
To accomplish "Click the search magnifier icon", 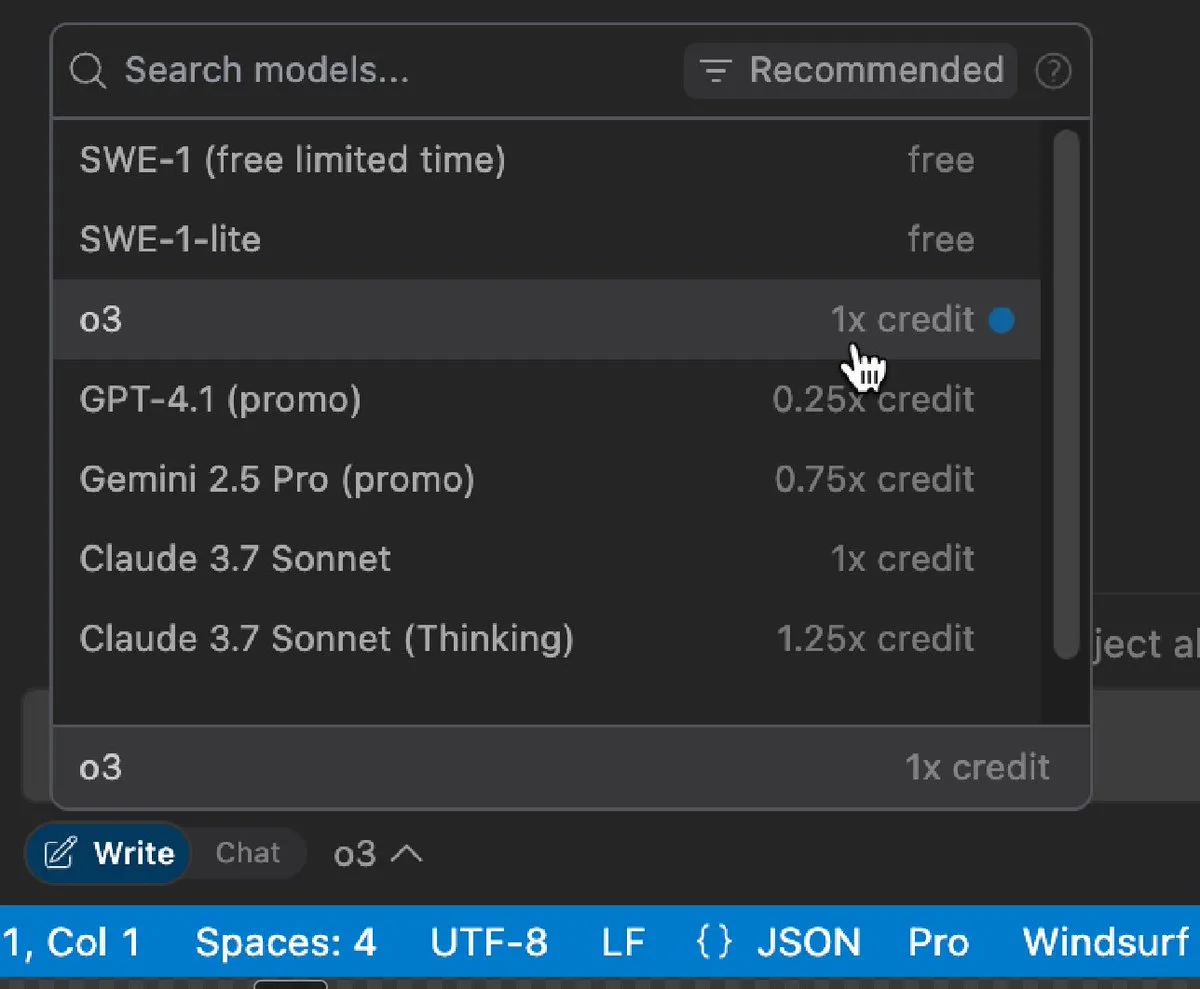I will pos(88,71).
